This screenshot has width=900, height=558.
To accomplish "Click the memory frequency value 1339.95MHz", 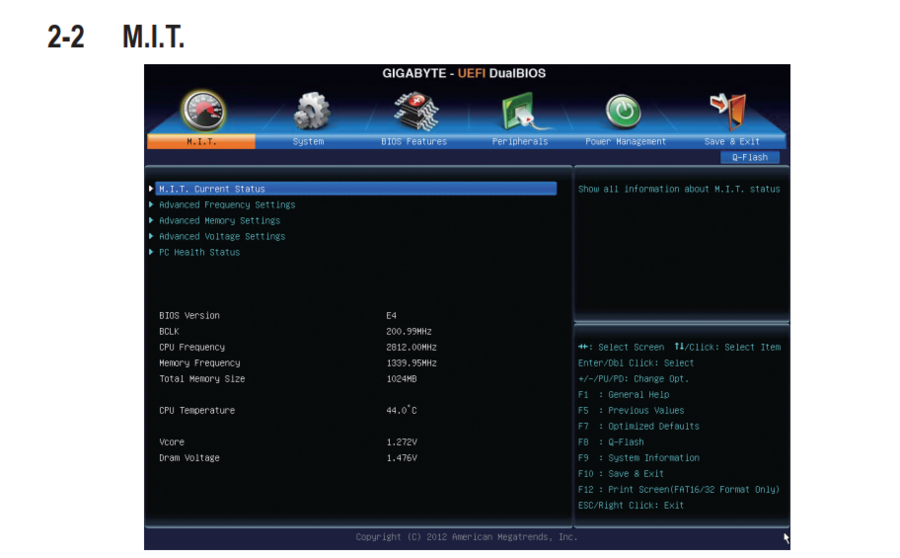I will [x=412, y=363].
